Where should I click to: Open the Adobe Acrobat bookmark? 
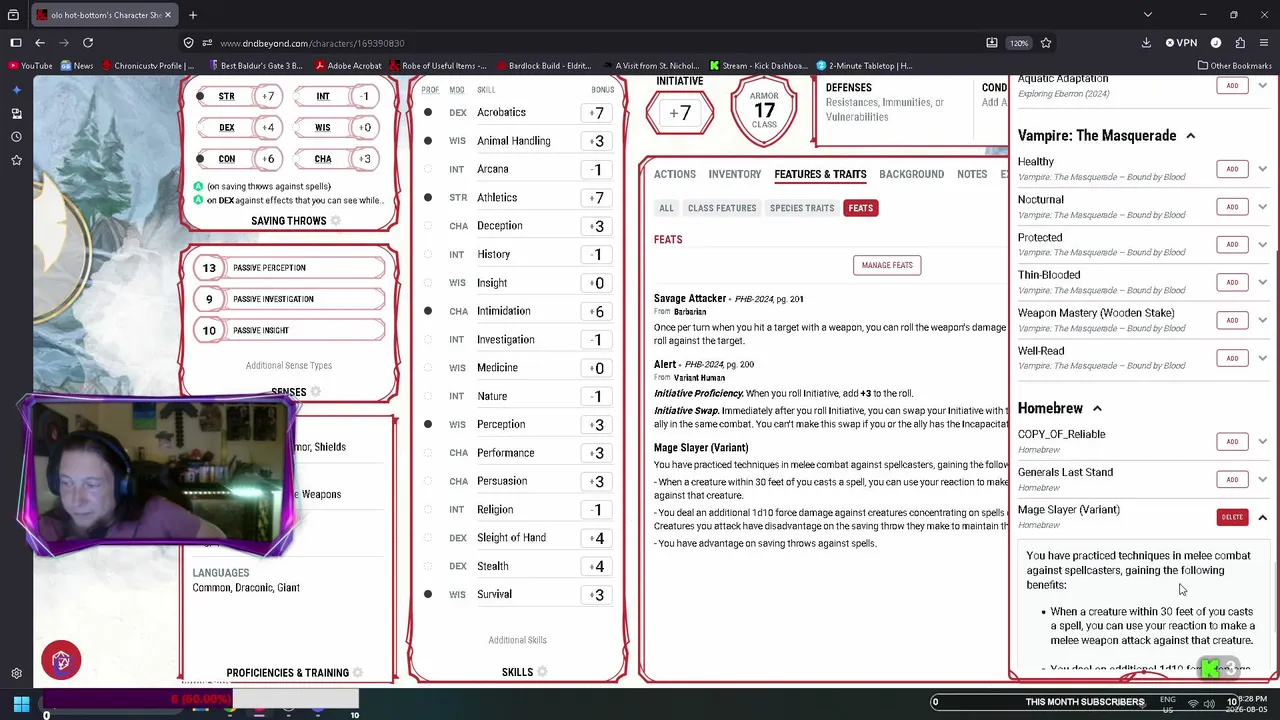coord(348,66)
